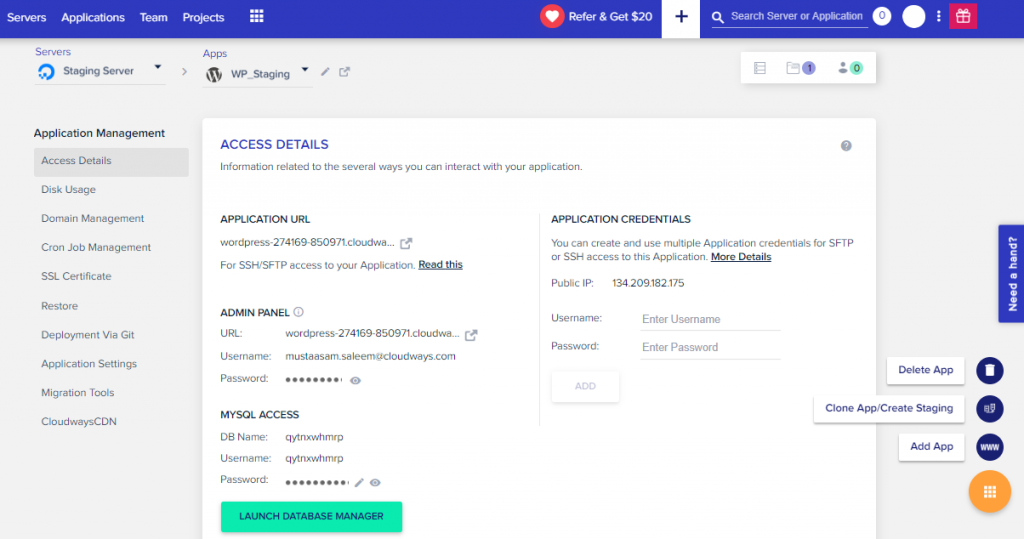This screenshot has height=539, width=1024.
Task: Open the notifications counter showing 0
Action: coord(882,16)
